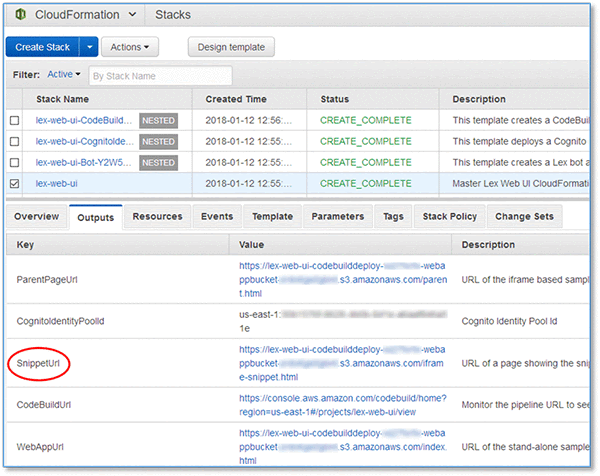This screenshot has width=600, height=476.
Task: Select the Change Sets tab
Action: 524,217
